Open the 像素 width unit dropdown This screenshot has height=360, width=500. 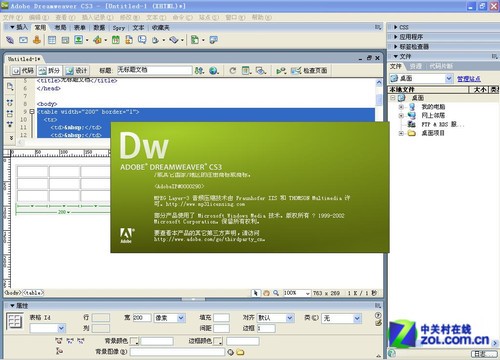[181, 318]
